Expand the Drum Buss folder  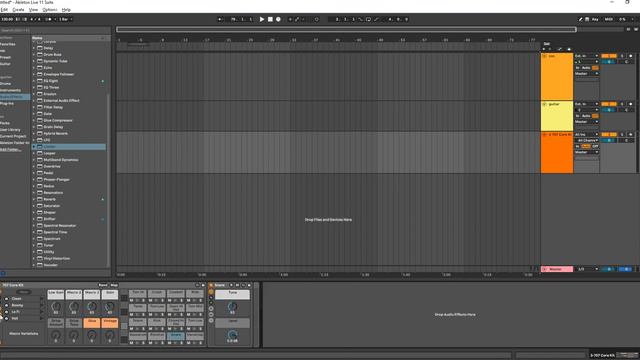click(x=34, y=55)
